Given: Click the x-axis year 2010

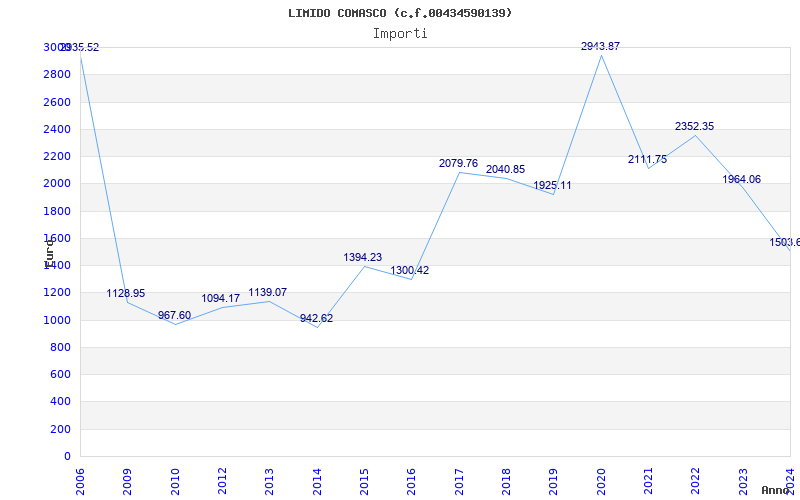Looking at the screenshot, I should click(175, 482).
